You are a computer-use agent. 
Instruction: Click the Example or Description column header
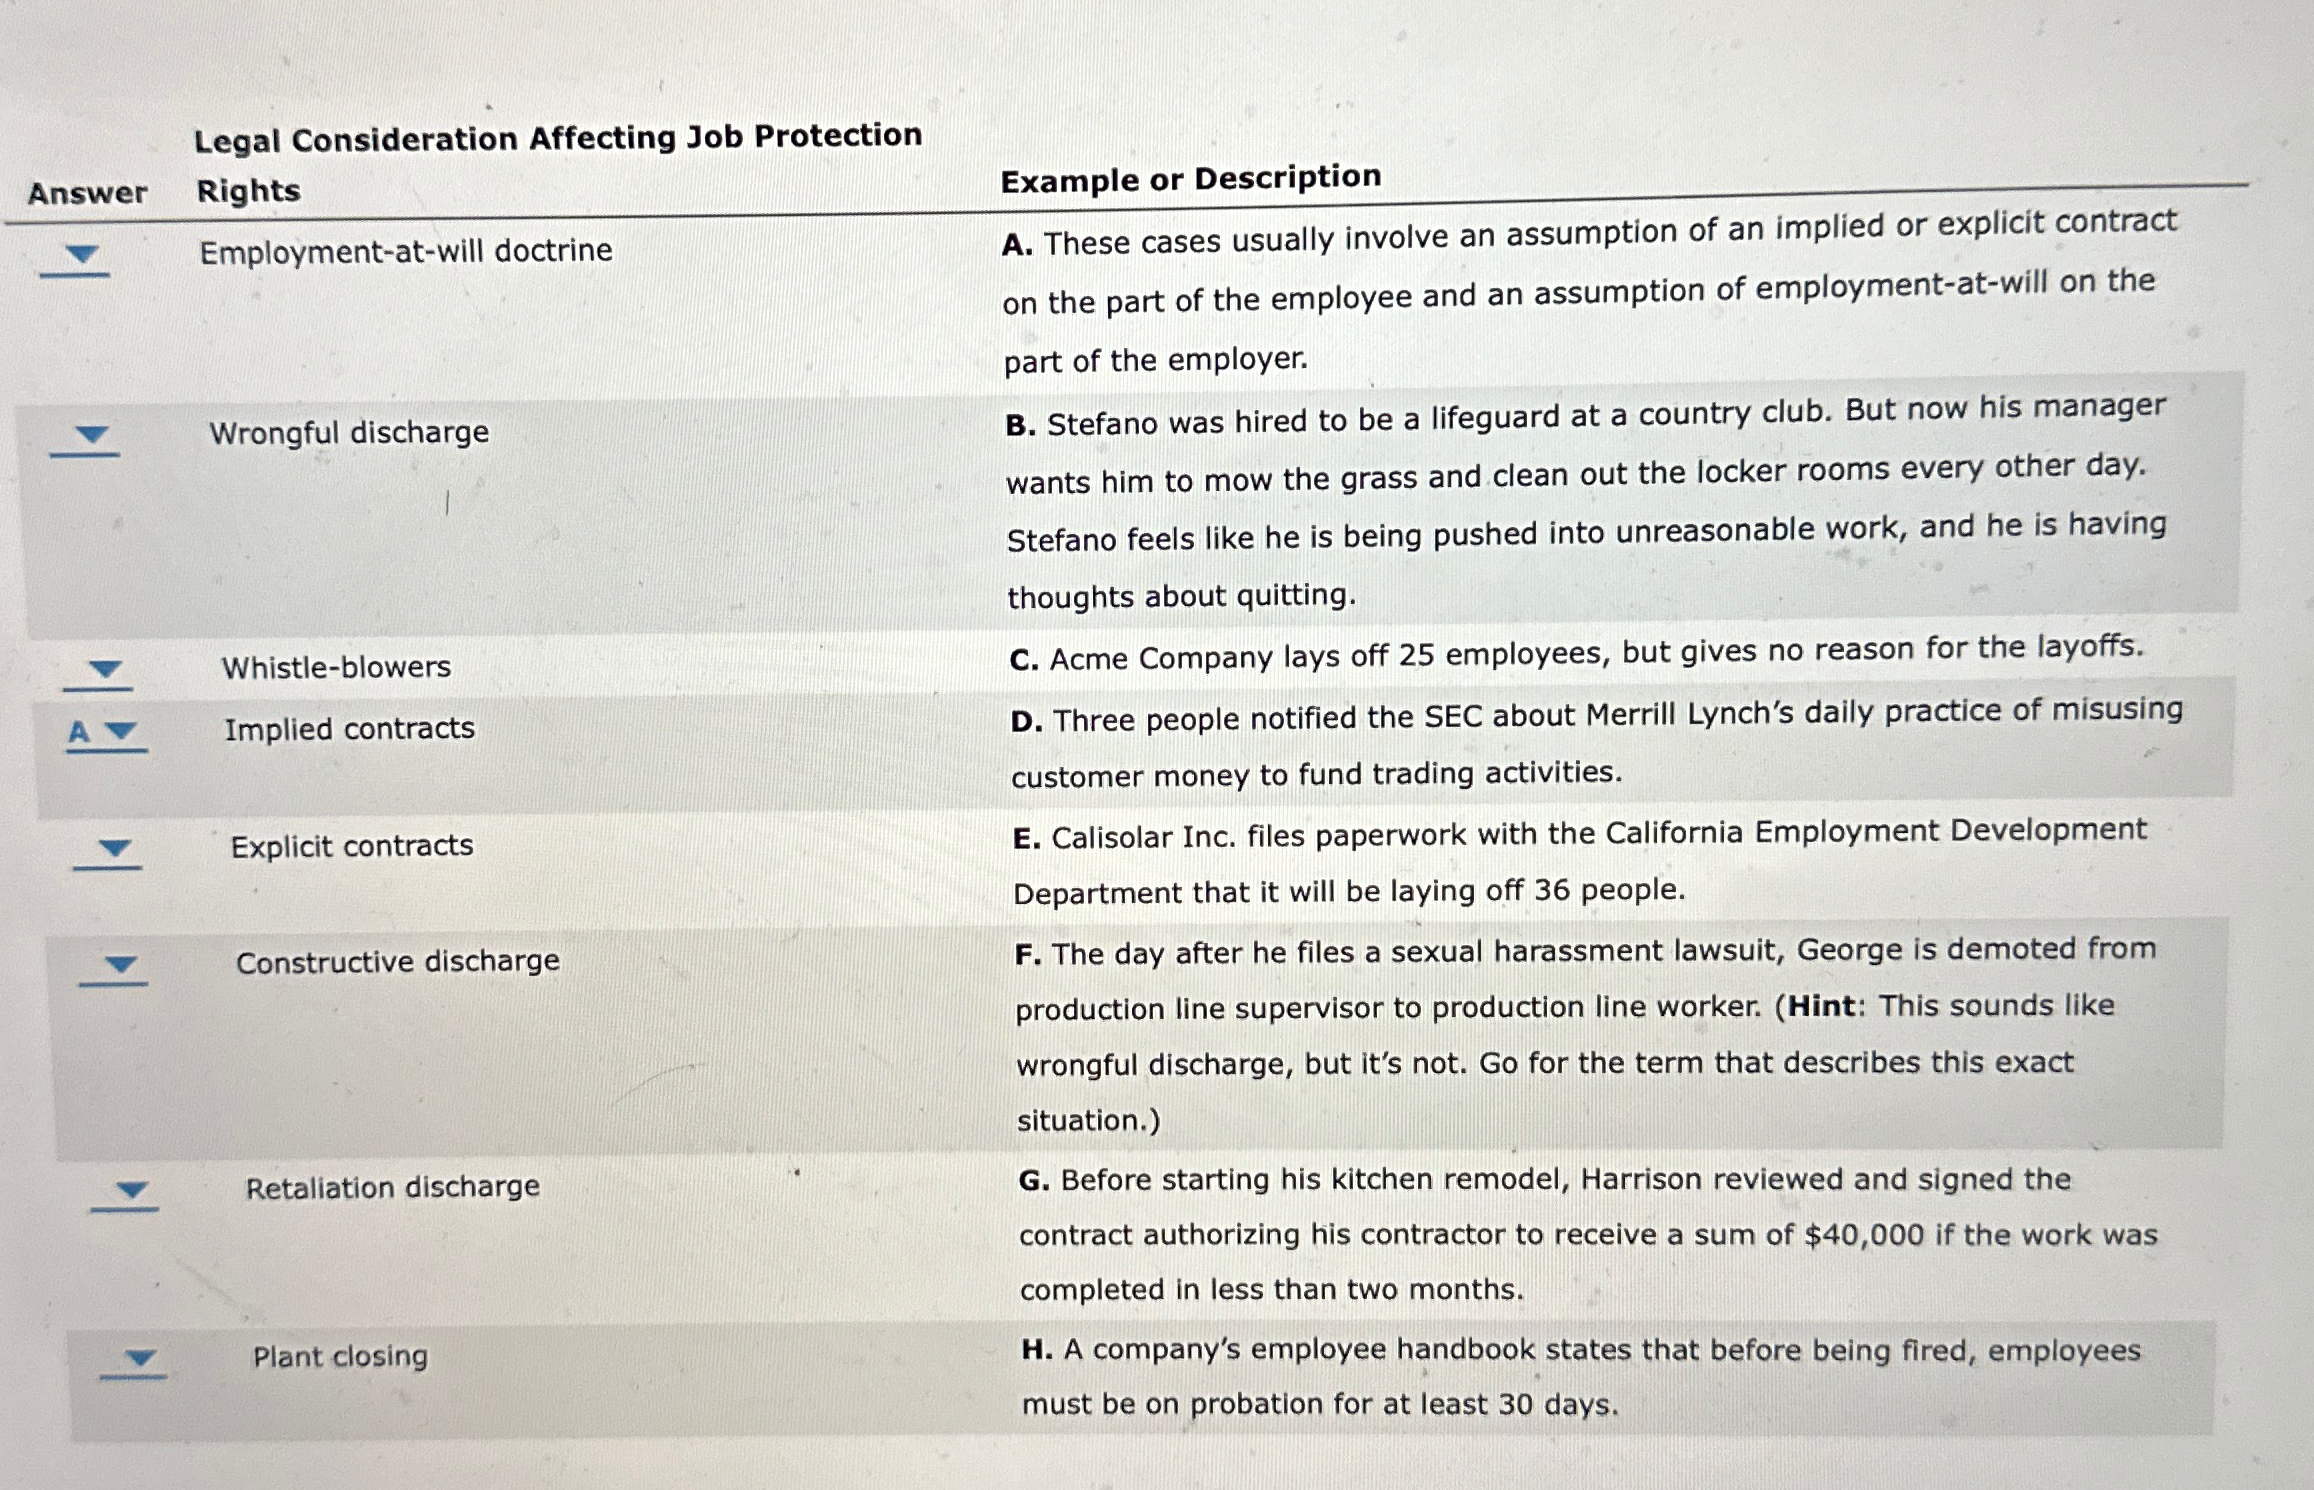point(1192,178)
